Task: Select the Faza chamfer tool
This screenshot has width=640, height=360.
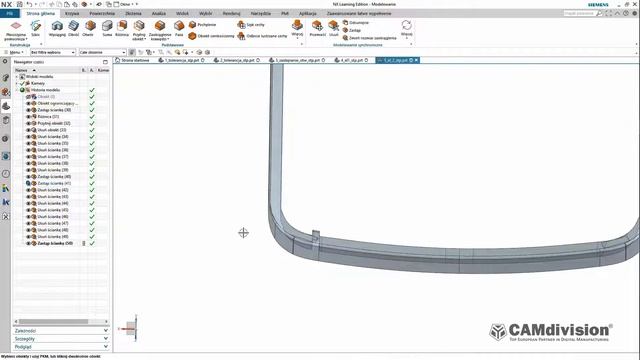Action: click(179, 29)
